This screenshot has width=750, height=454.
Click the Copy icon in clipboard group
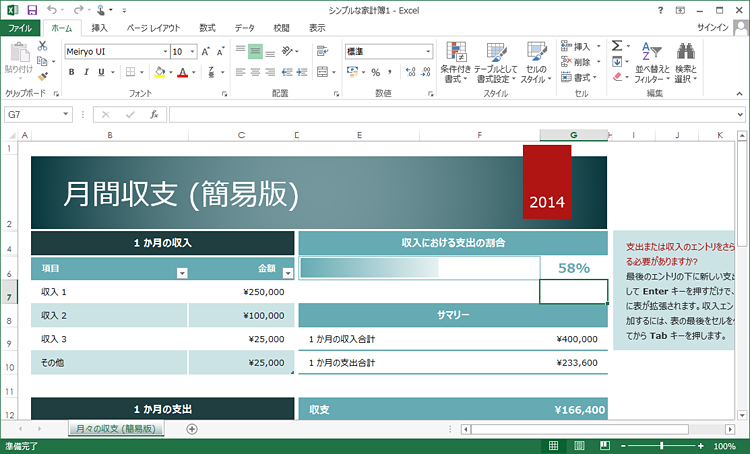click(x=43, y=61)
